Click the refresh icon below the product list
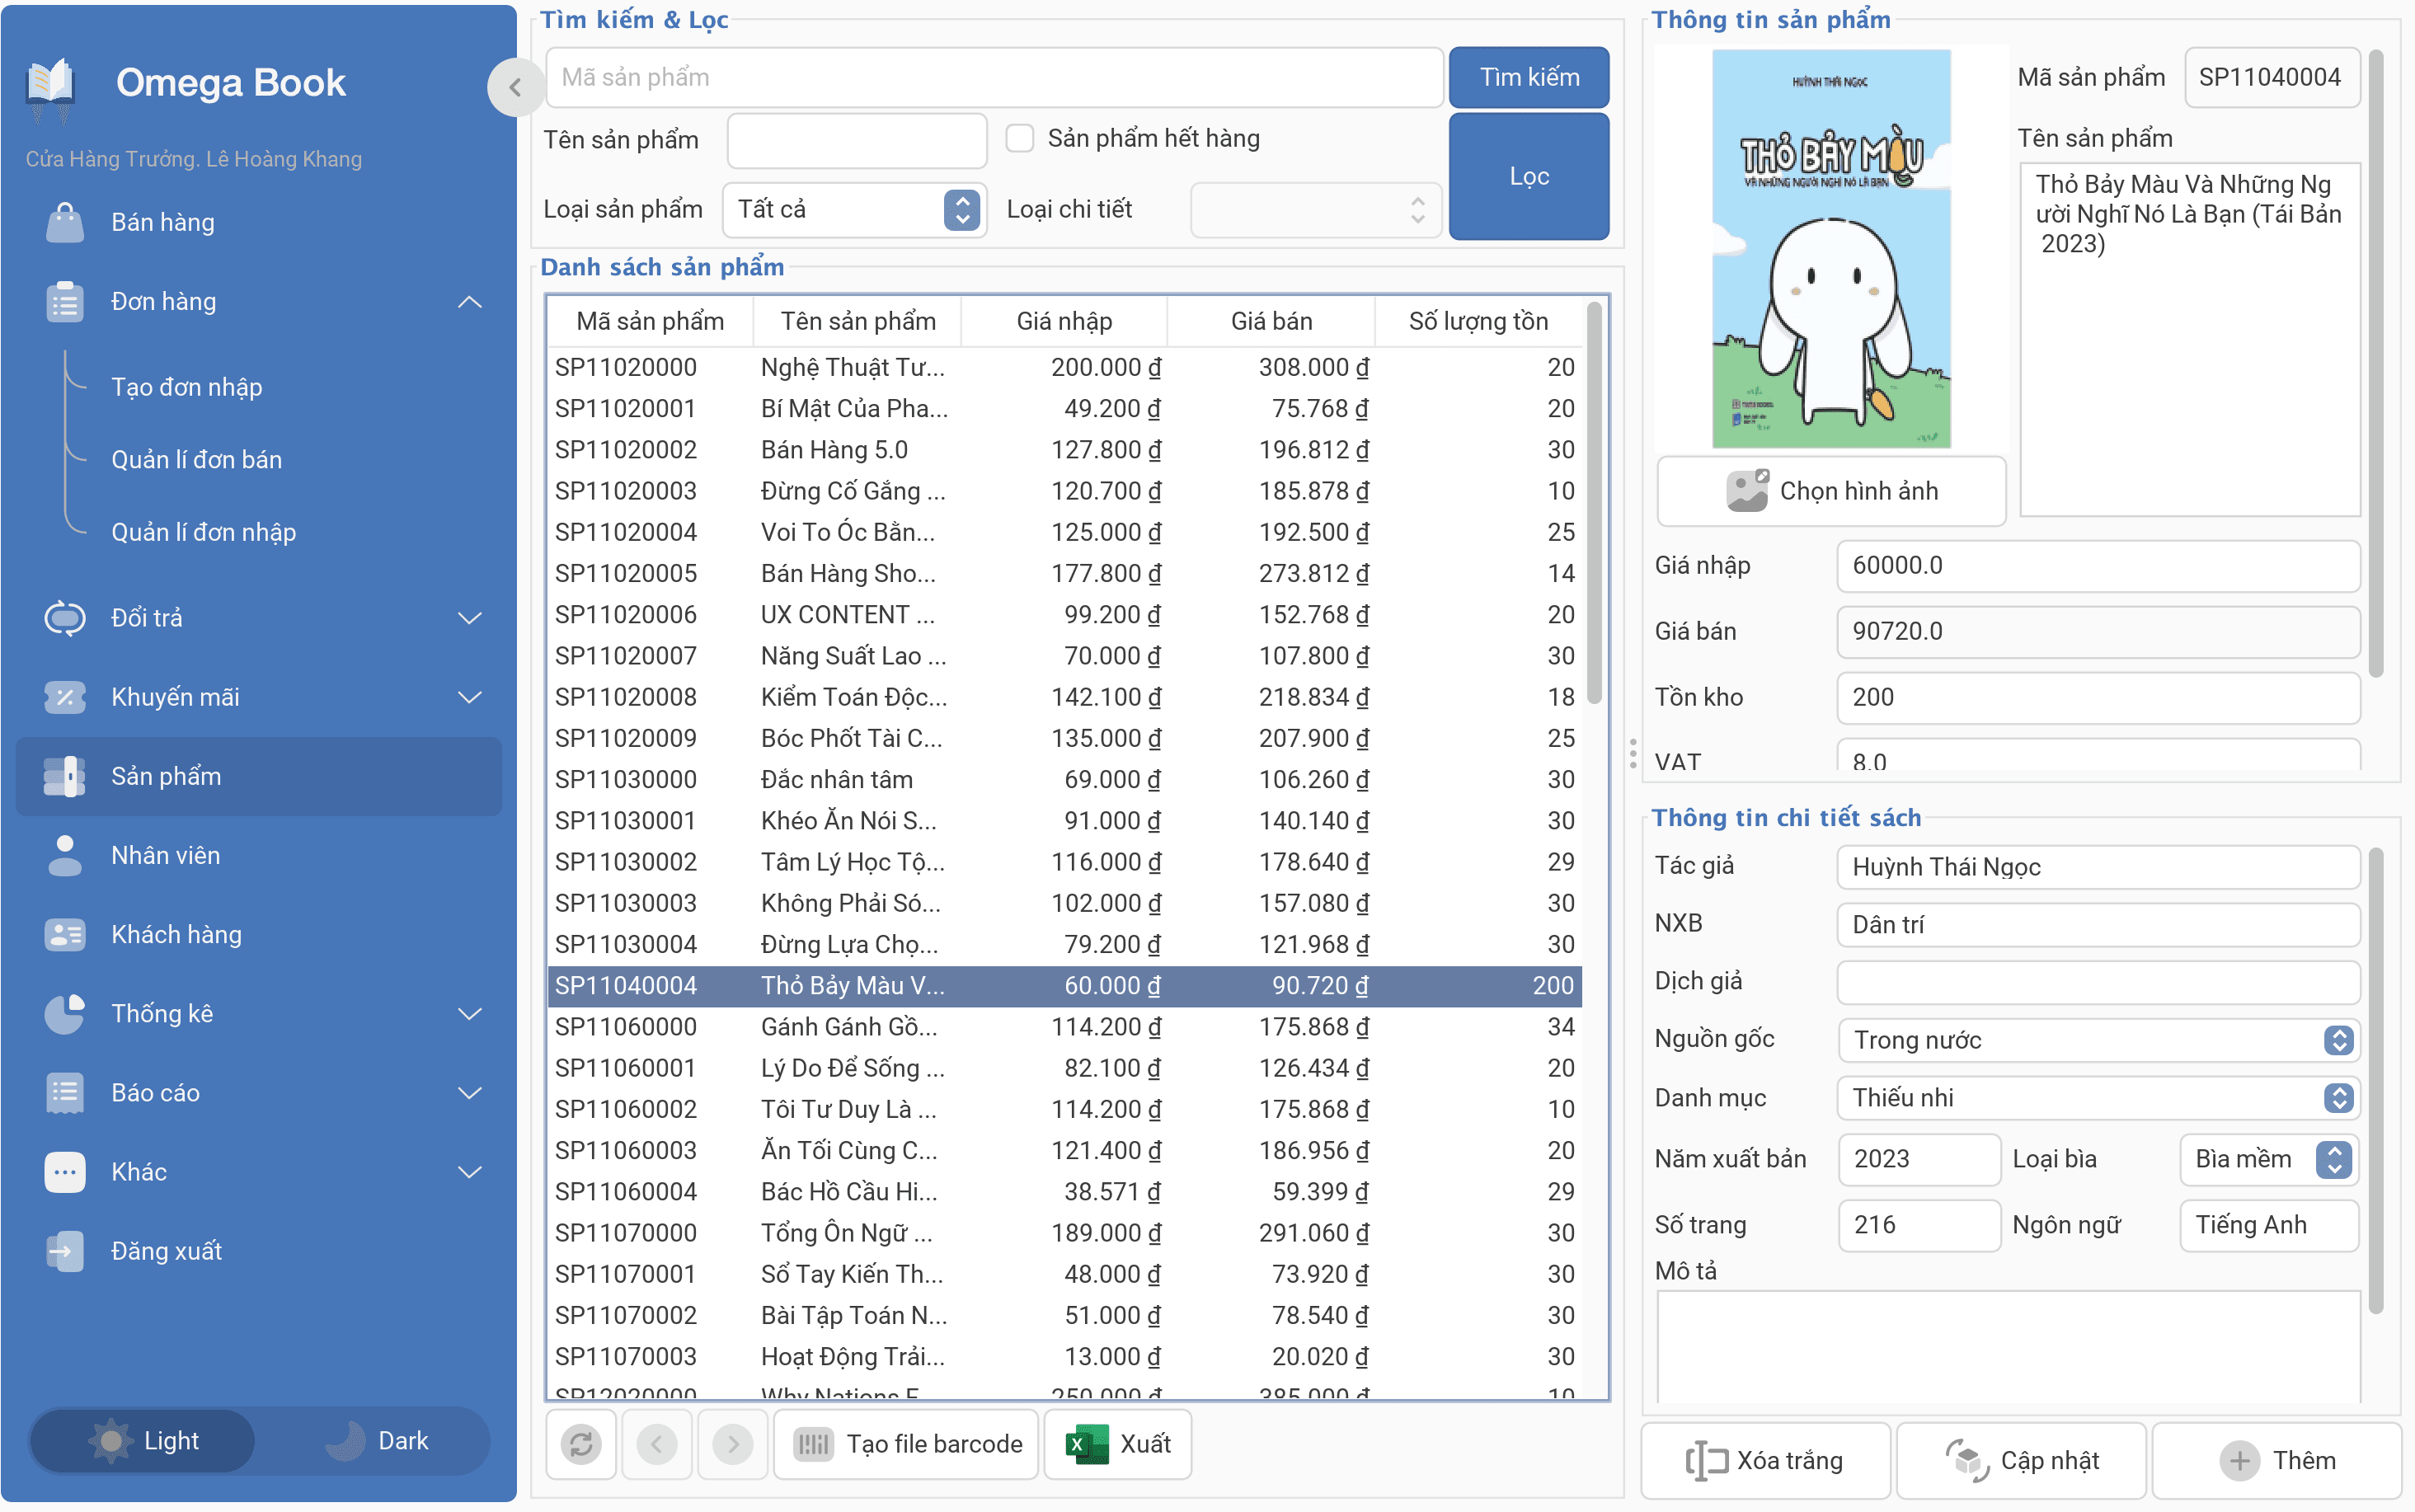 pos(581,1443)
